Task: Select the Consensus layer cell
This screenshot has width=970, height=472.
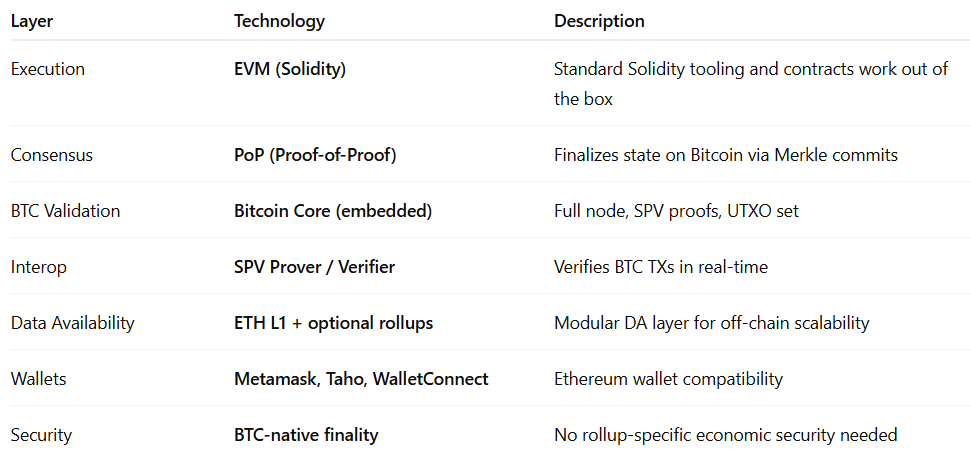Action: pos(52,155)
